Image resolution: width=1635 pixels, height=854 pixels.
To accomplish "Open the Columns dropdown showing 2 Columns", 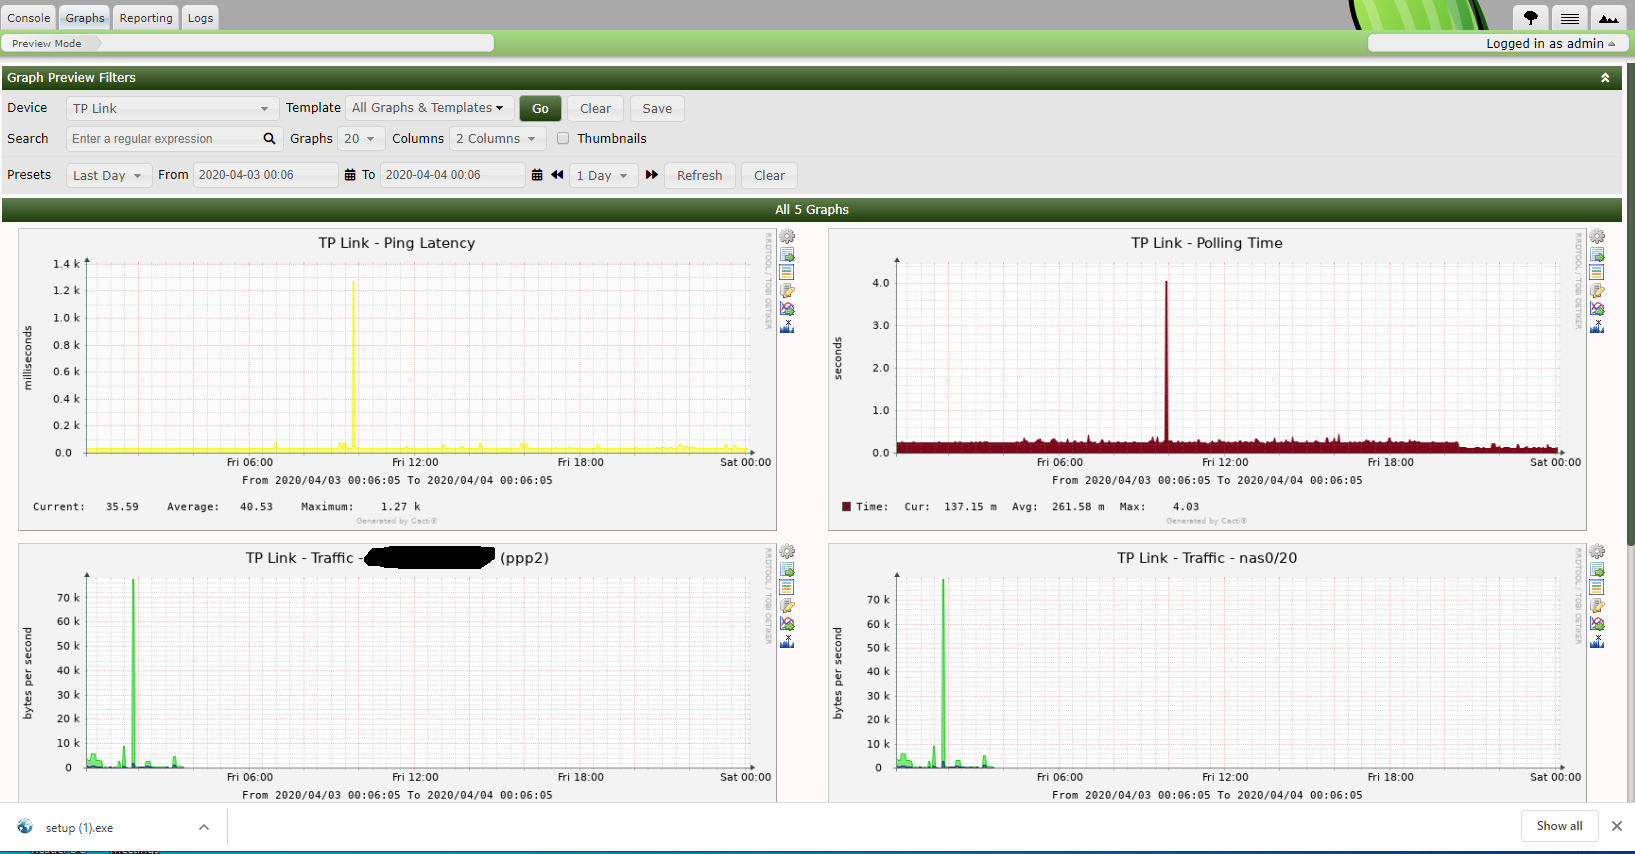I will click(x=497, y=139).
